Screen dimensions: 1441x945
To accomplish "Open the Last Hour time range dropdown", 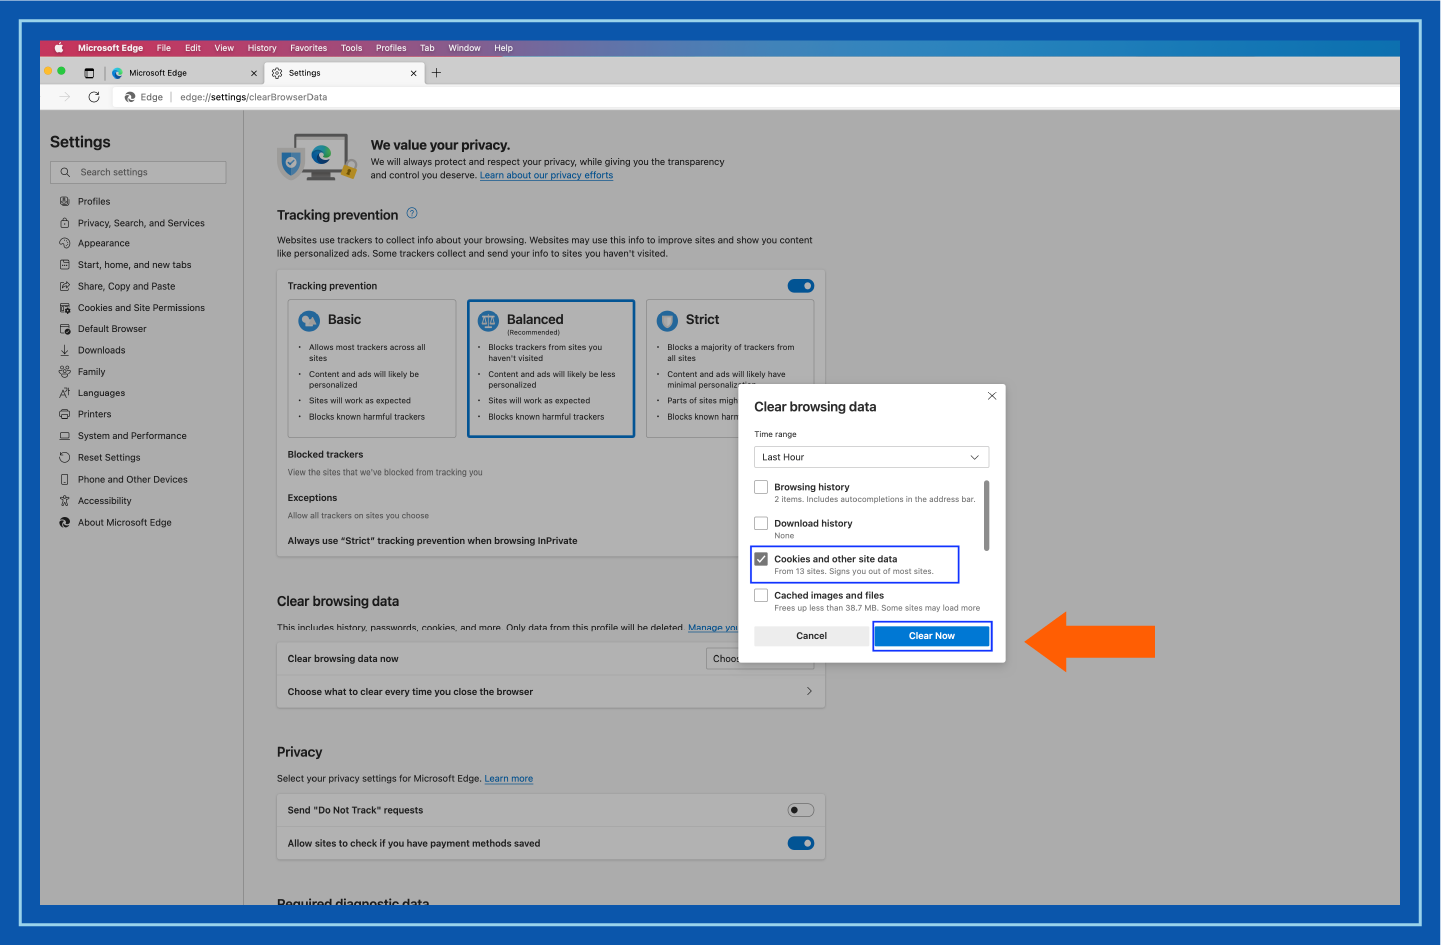I will pos(870,457).
